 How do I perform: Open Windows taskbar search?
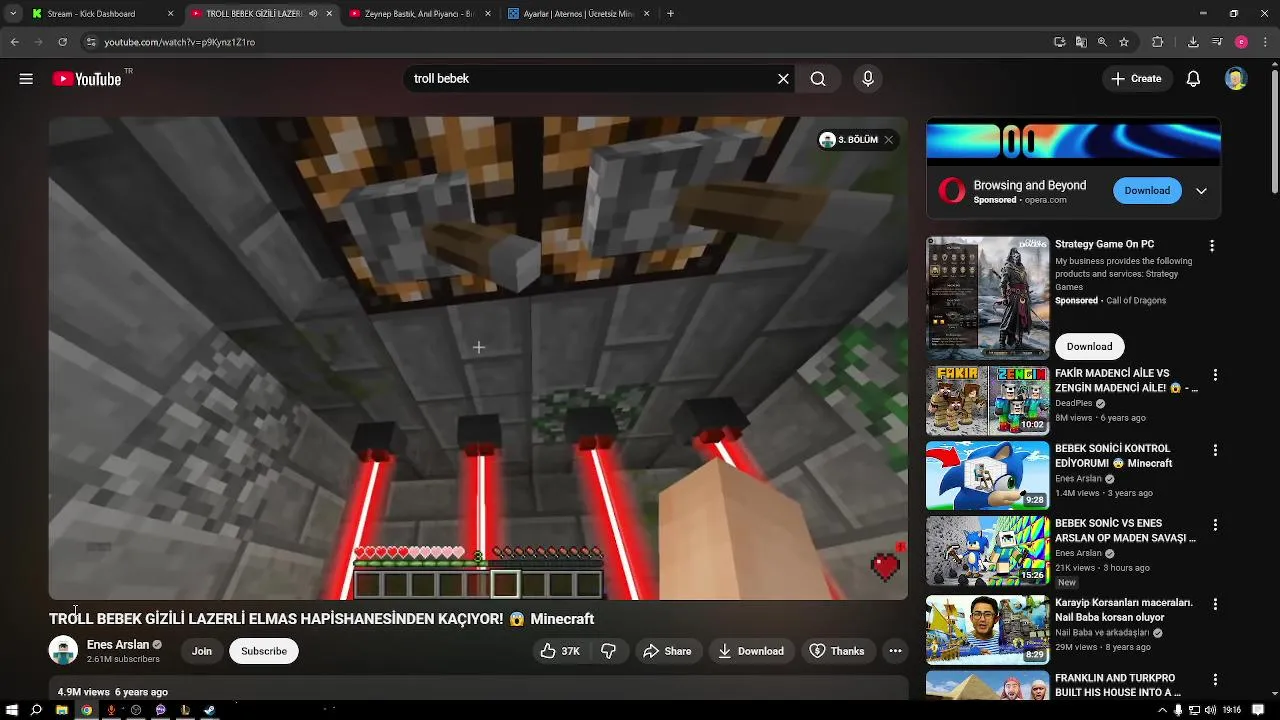37,710
